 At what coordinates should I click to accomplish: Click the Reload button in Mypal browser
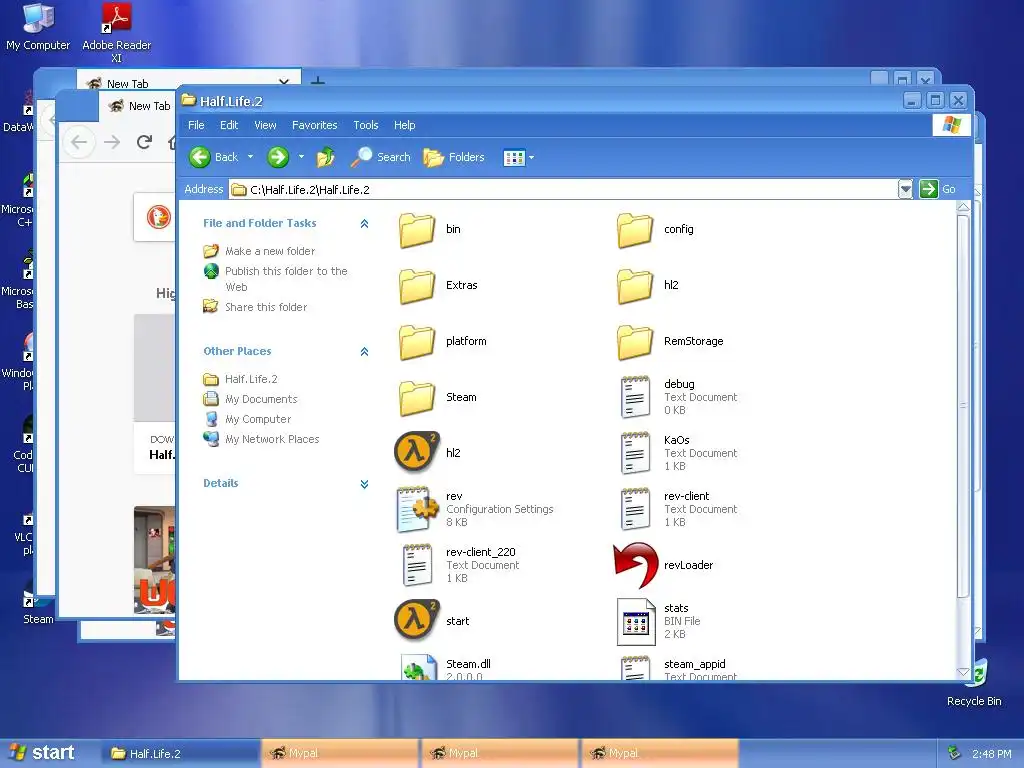click(144, 142)
